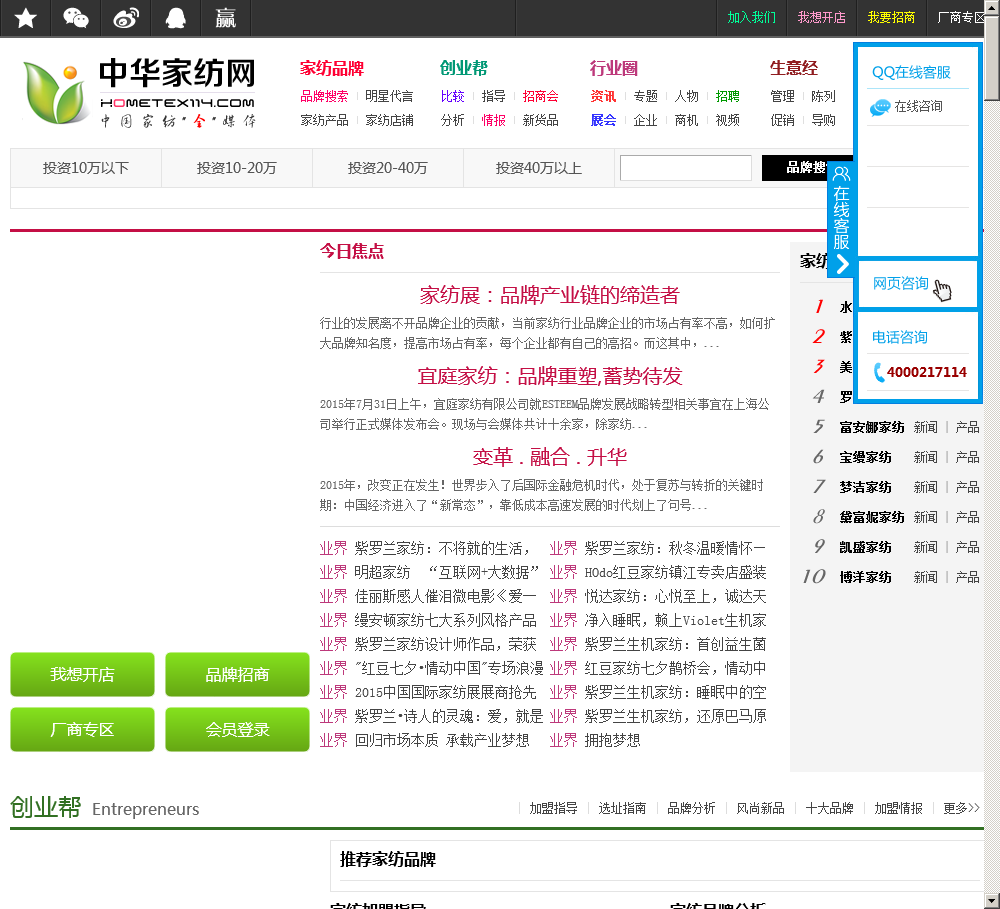Select the 投资40万以上 tab

coord(539,168)
